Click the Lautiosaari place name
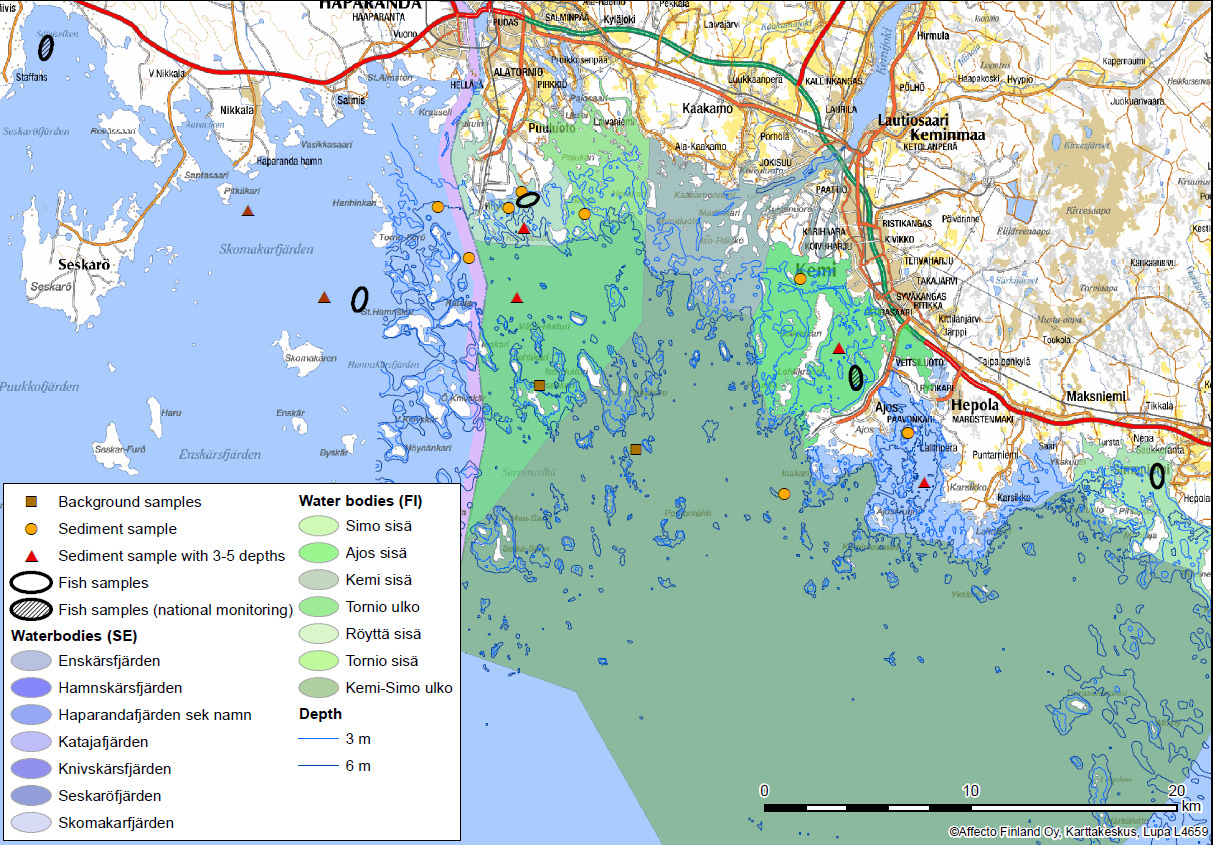 [x=911, y=119]
